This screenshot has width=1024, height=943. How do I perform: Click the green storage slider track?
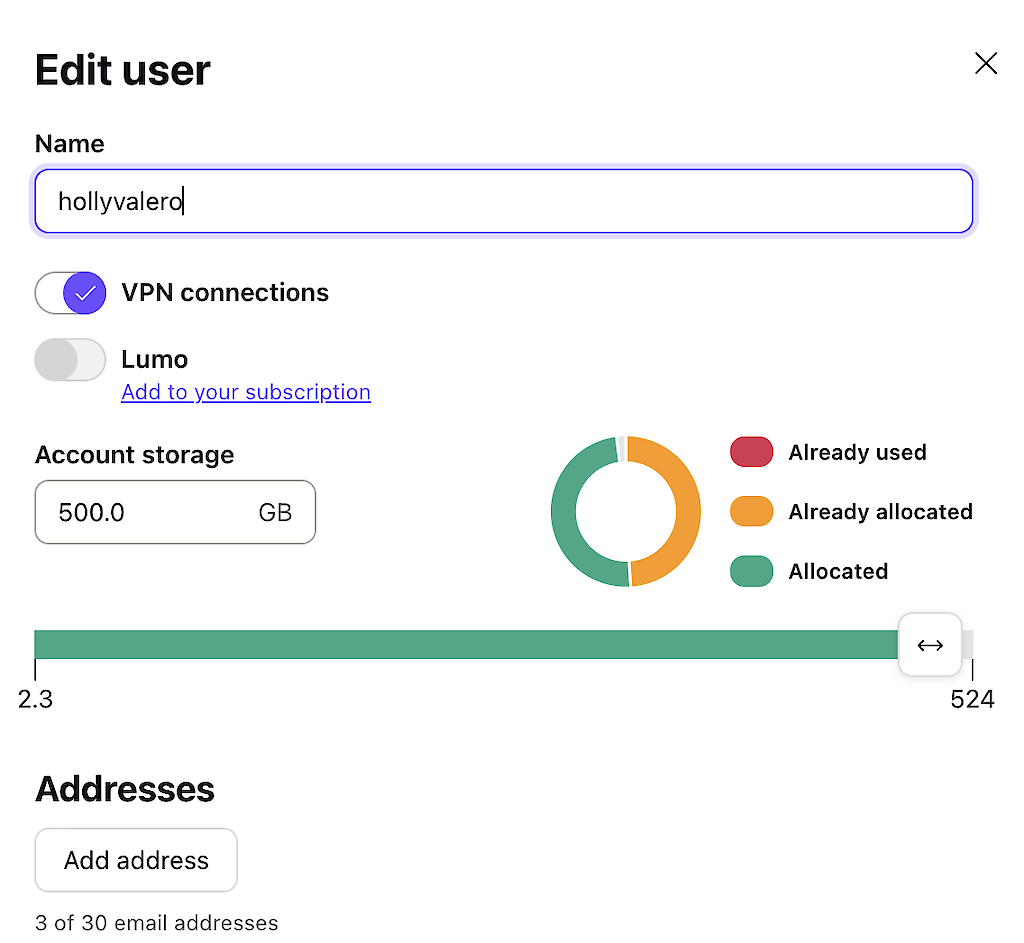click(x=465, y=645)
